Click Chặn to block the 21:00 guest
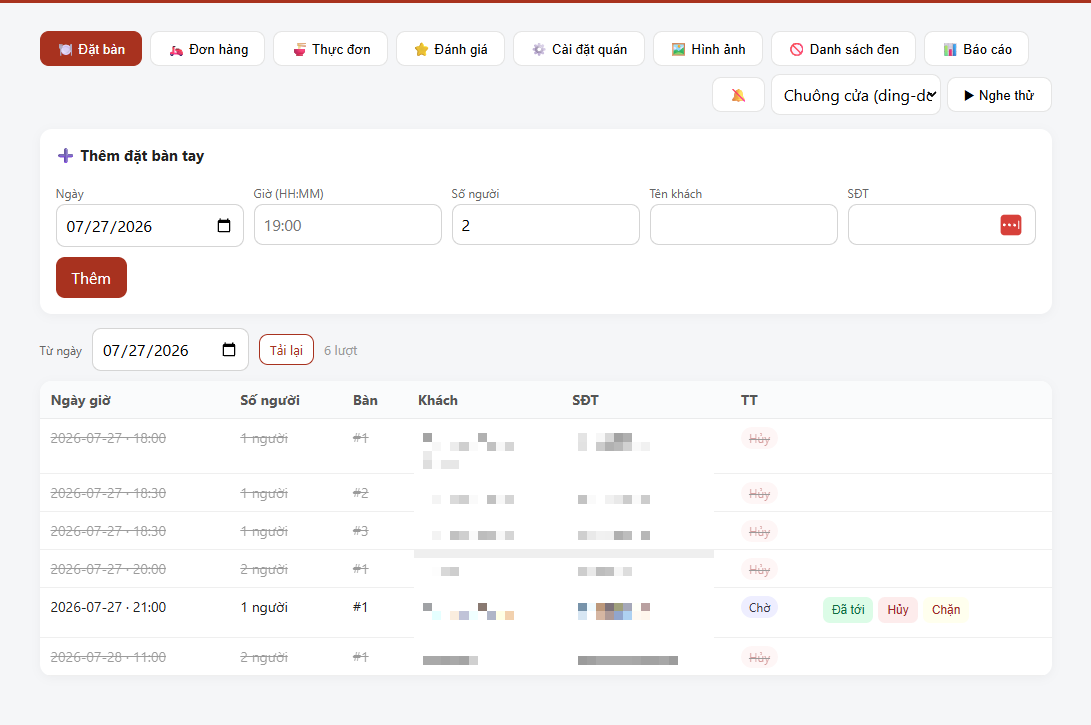1091x725 pixels. pos(946,610)
